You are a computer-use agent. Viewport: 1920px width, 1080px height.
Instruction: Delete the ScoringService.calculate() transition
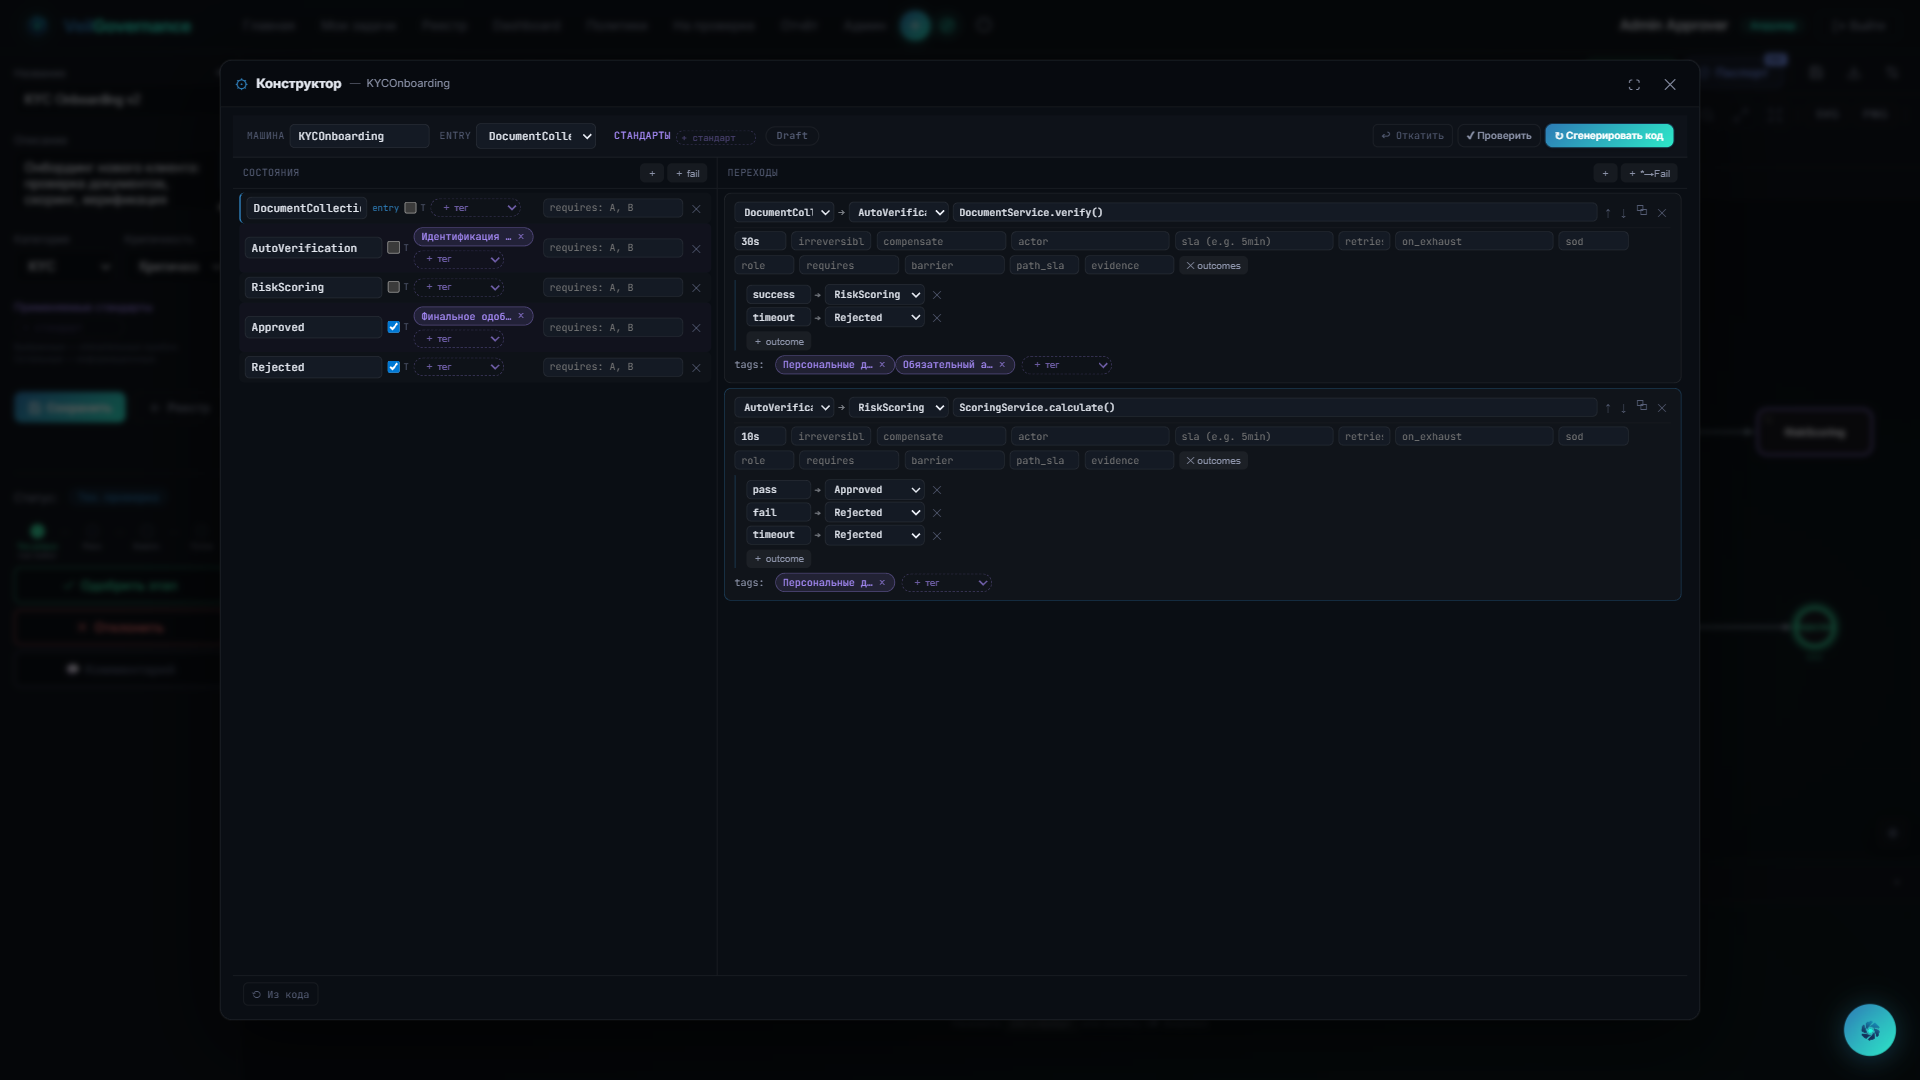(x=1662, y=408)
